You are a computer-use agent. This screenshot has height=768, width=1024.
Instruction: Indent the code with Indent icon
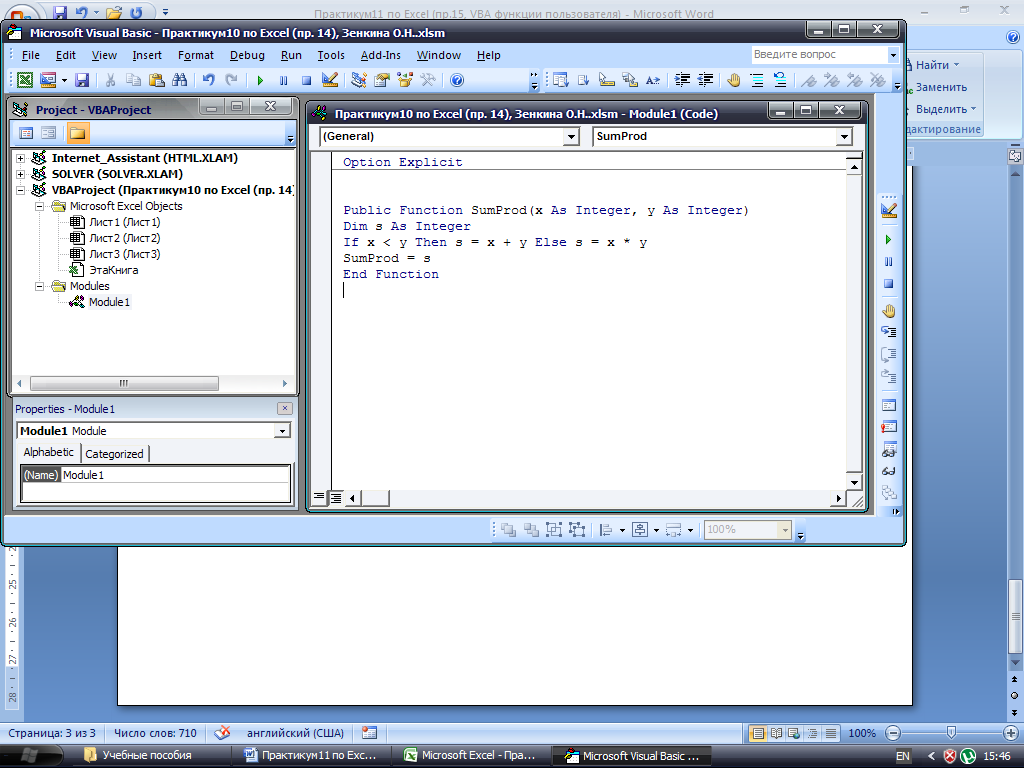pos(682,80)
